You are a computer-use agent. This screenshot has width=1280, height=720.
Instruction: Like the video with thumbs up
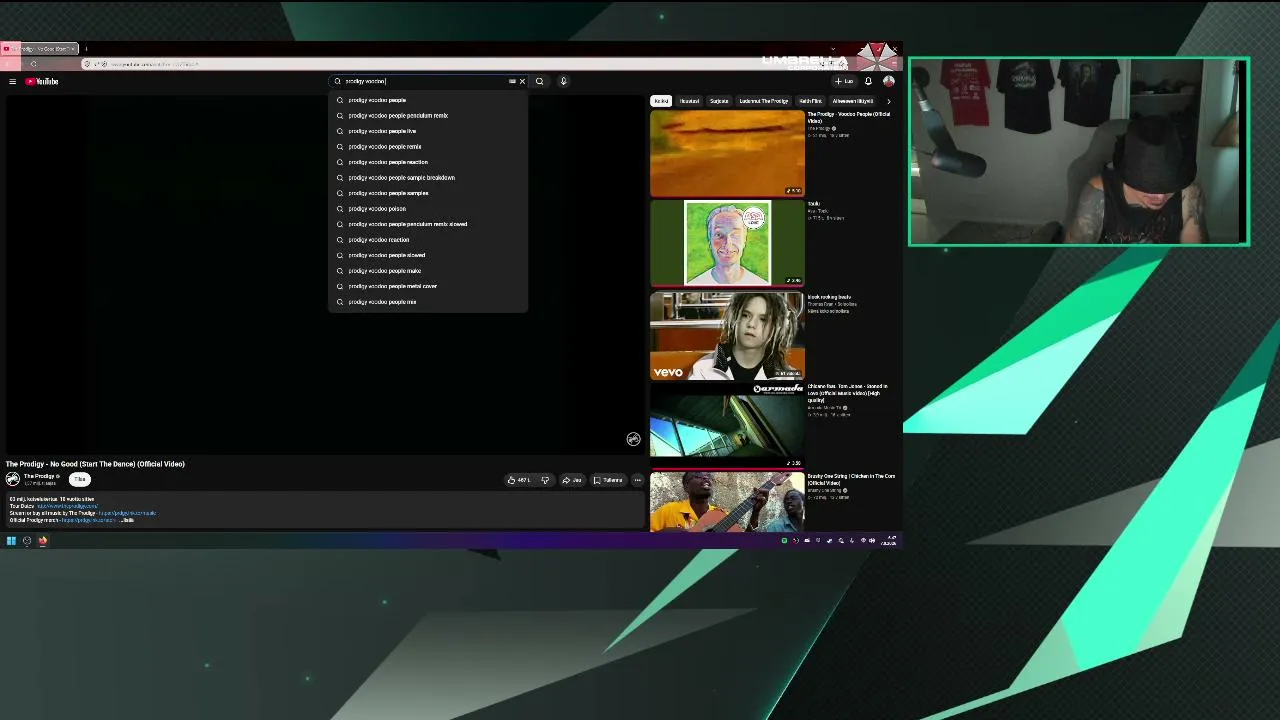(x=520, y=480)
